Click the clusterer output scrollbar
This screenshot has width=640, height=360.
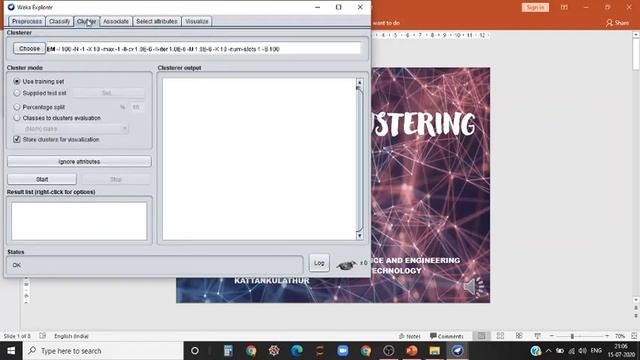[359, 159]
